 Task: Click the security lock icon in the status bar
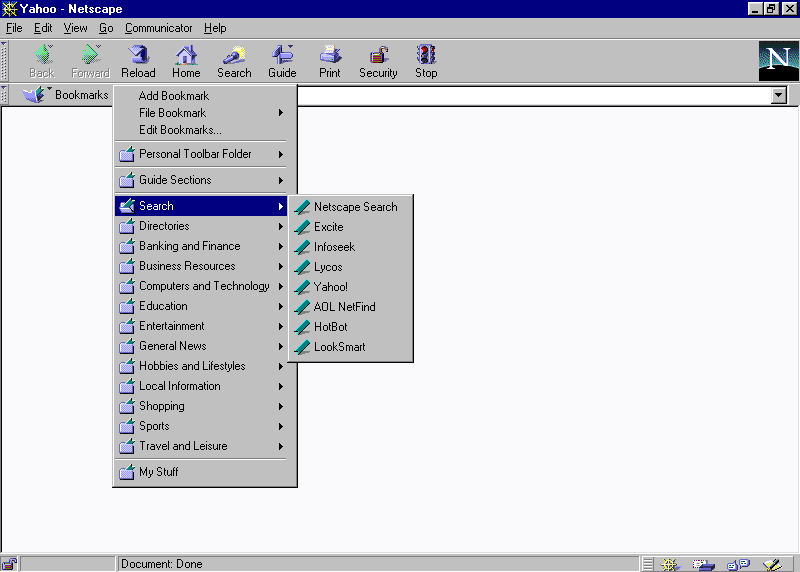(x=10, y=564)
